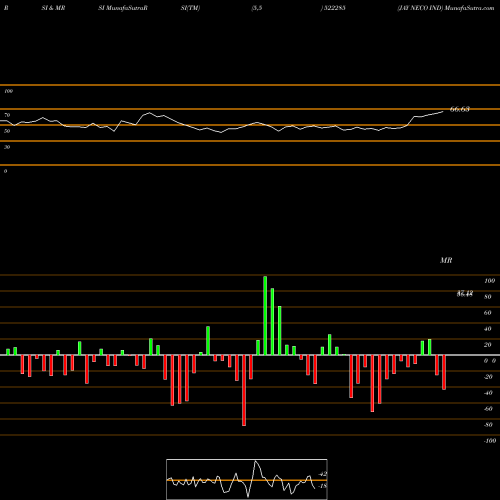Click the 322283 code in header
This screenshot has width=500, height=500.
[x=334, y=8]
